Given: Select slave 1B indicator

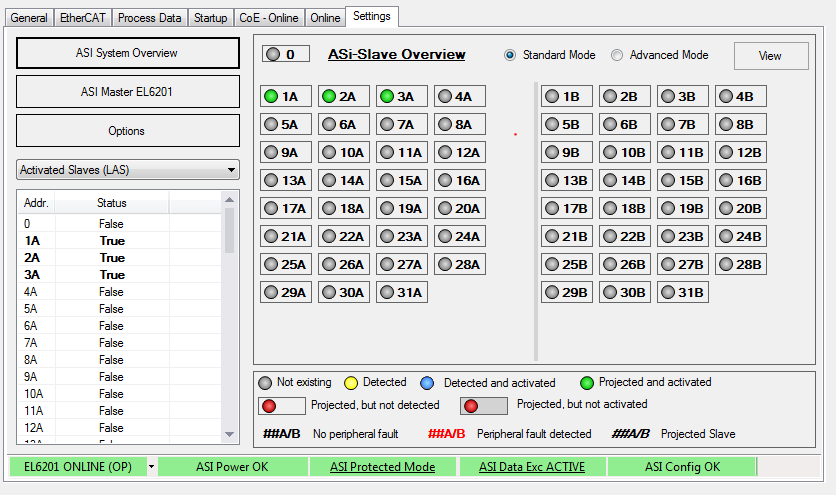Looking at the screenshot, I should (566, 97).
